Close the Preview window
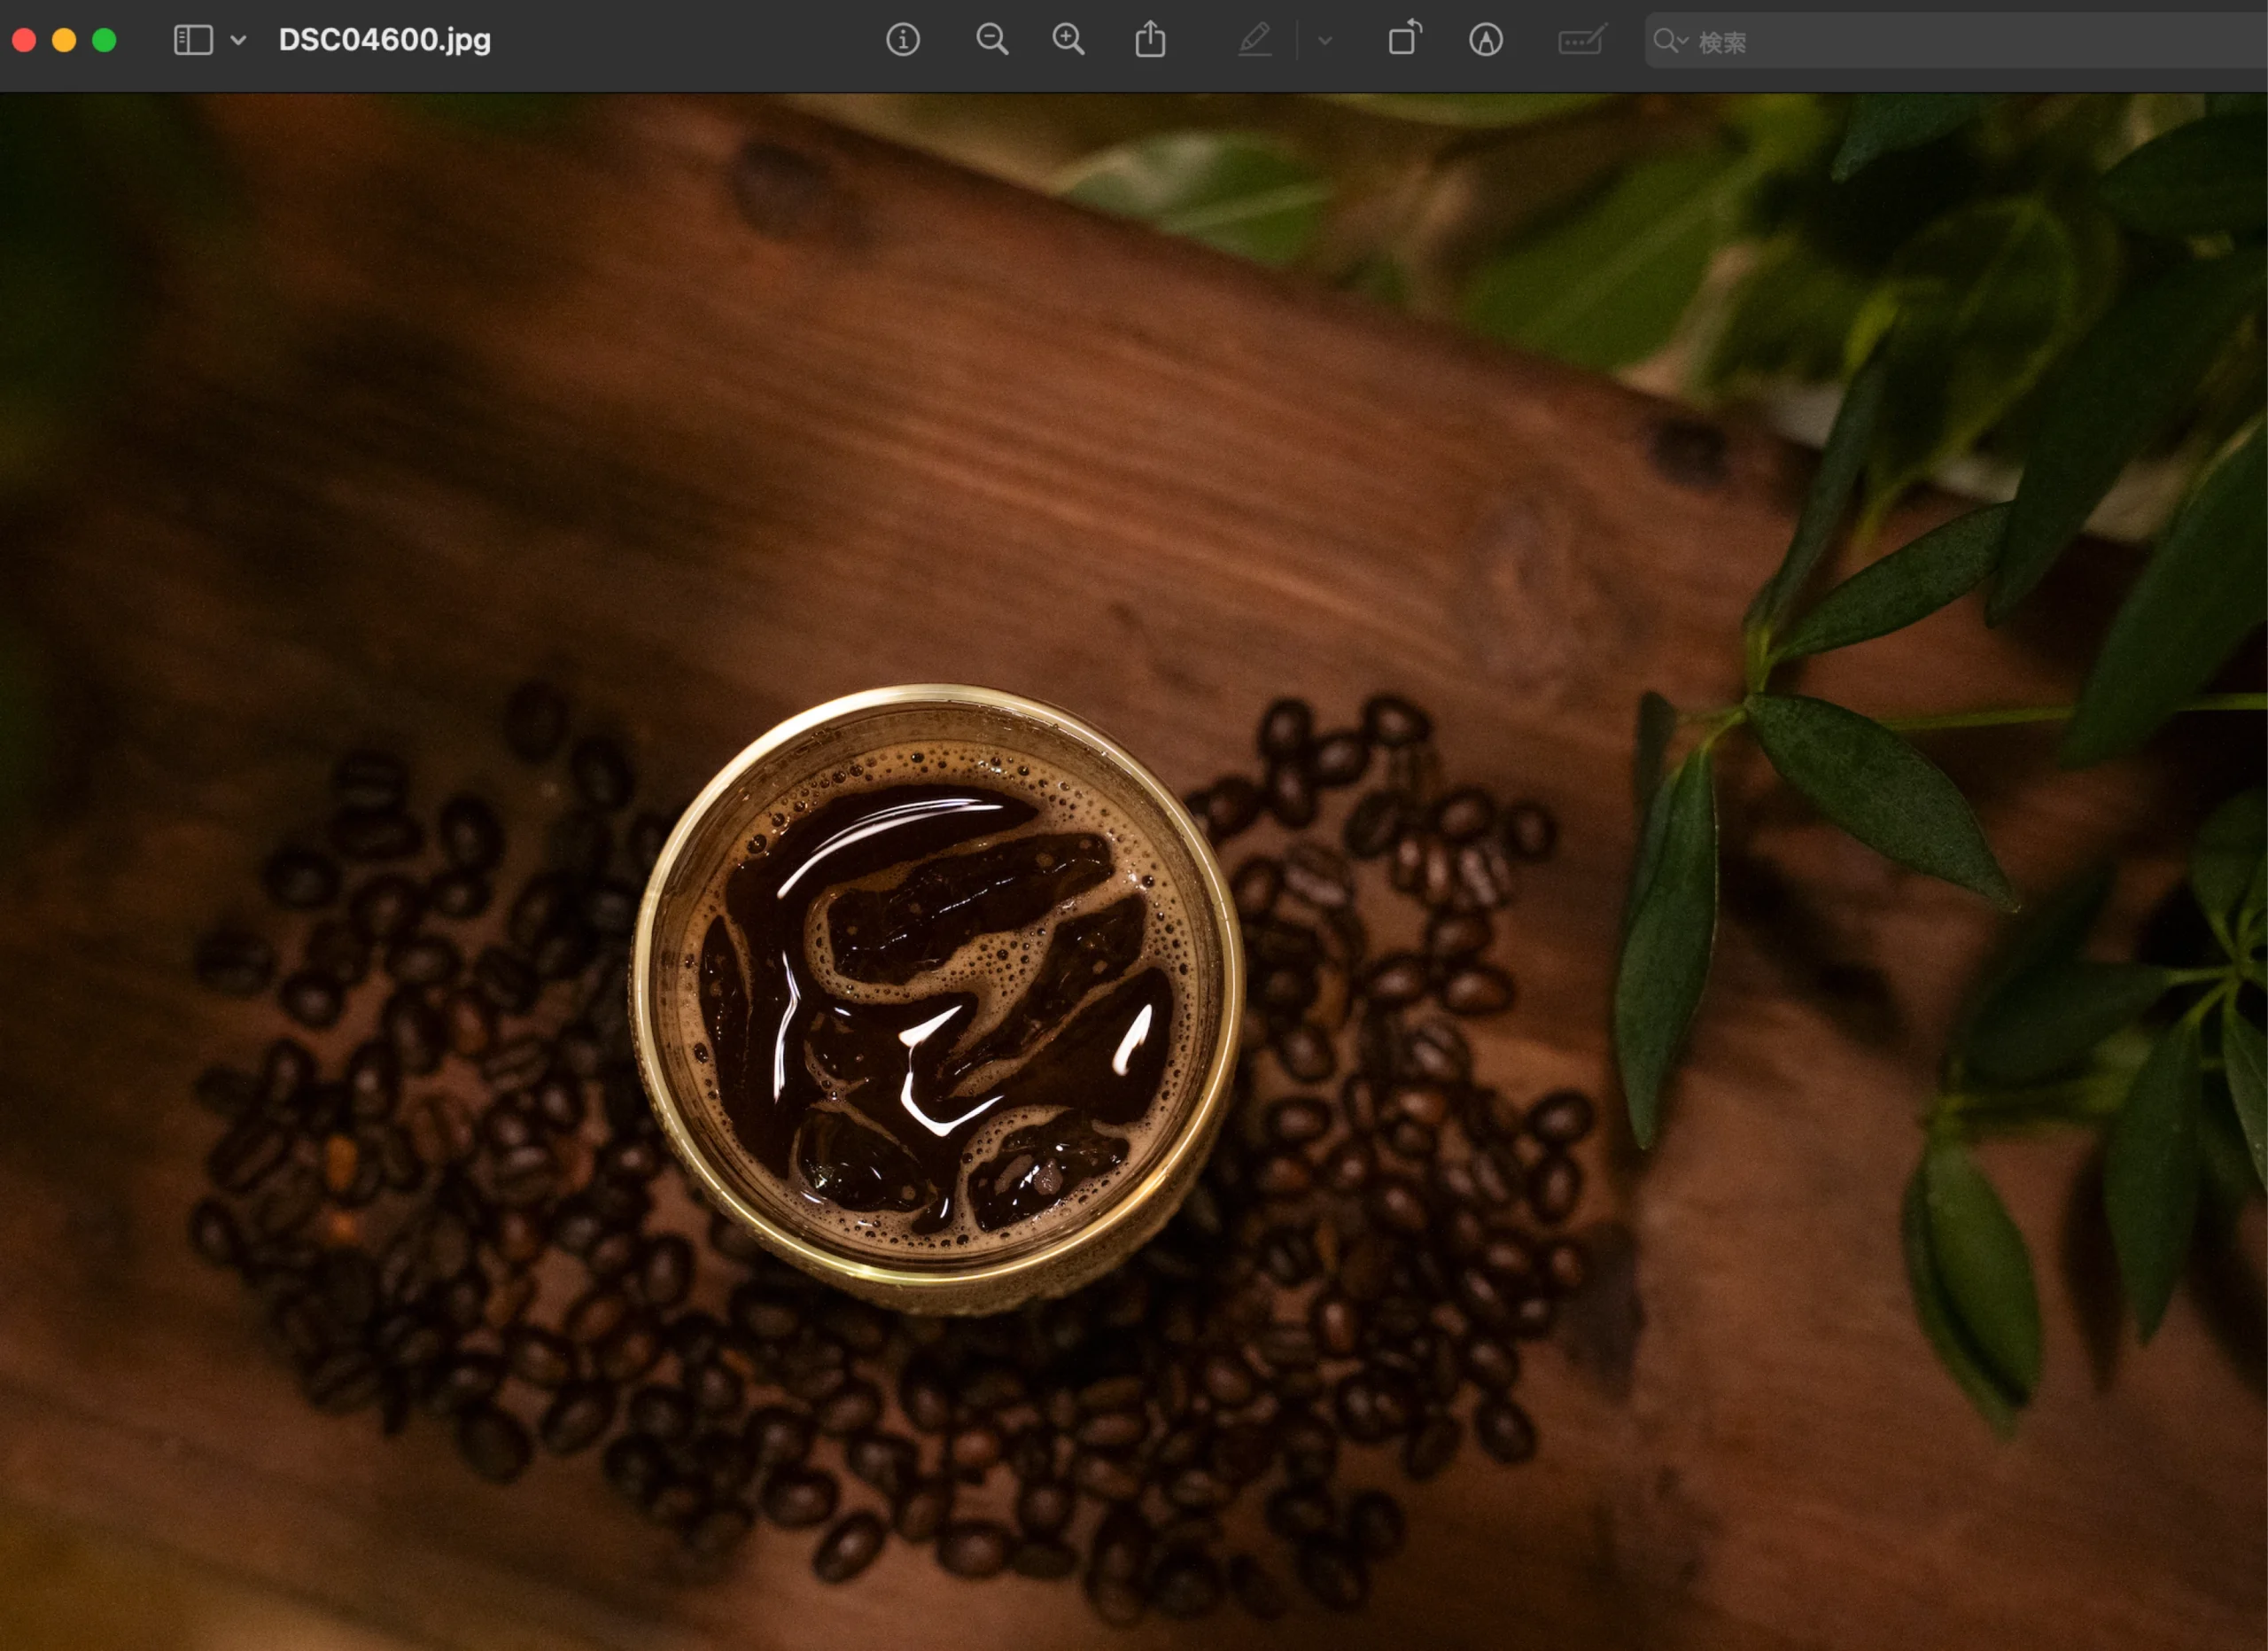Screen dimensions: 2268x1651 click(x=25, y=40)
